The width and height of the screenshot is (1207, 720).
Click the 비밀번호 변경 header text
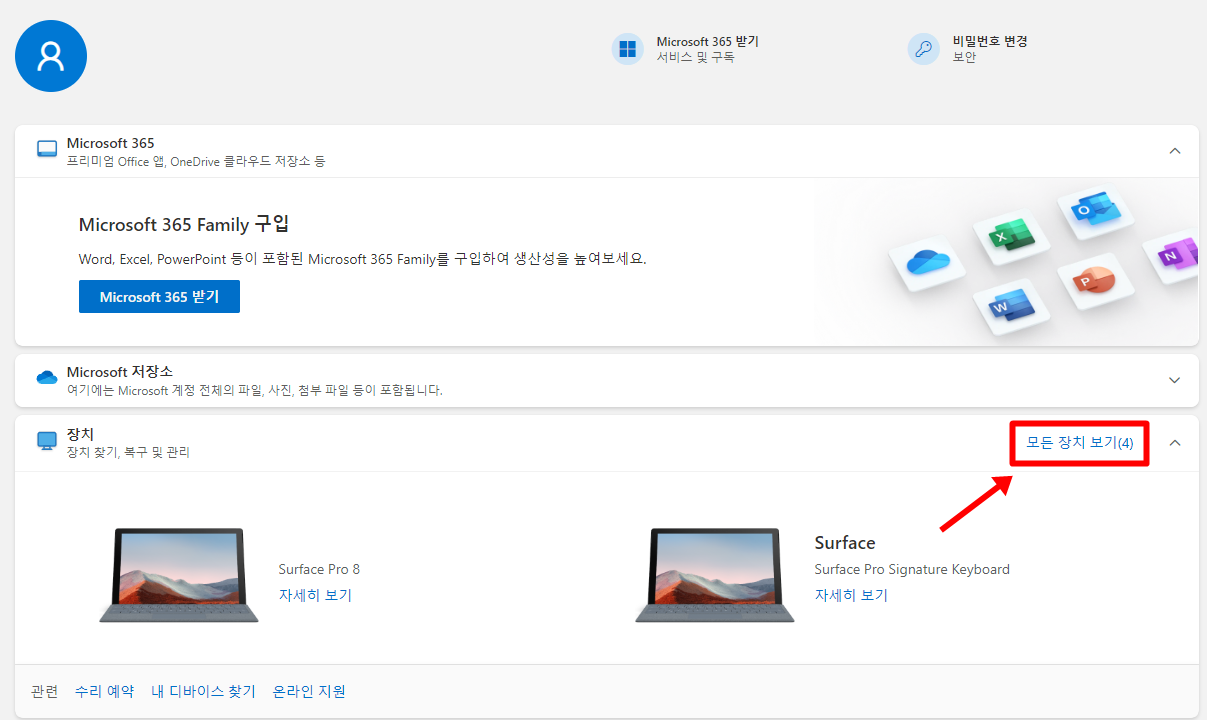990,42
